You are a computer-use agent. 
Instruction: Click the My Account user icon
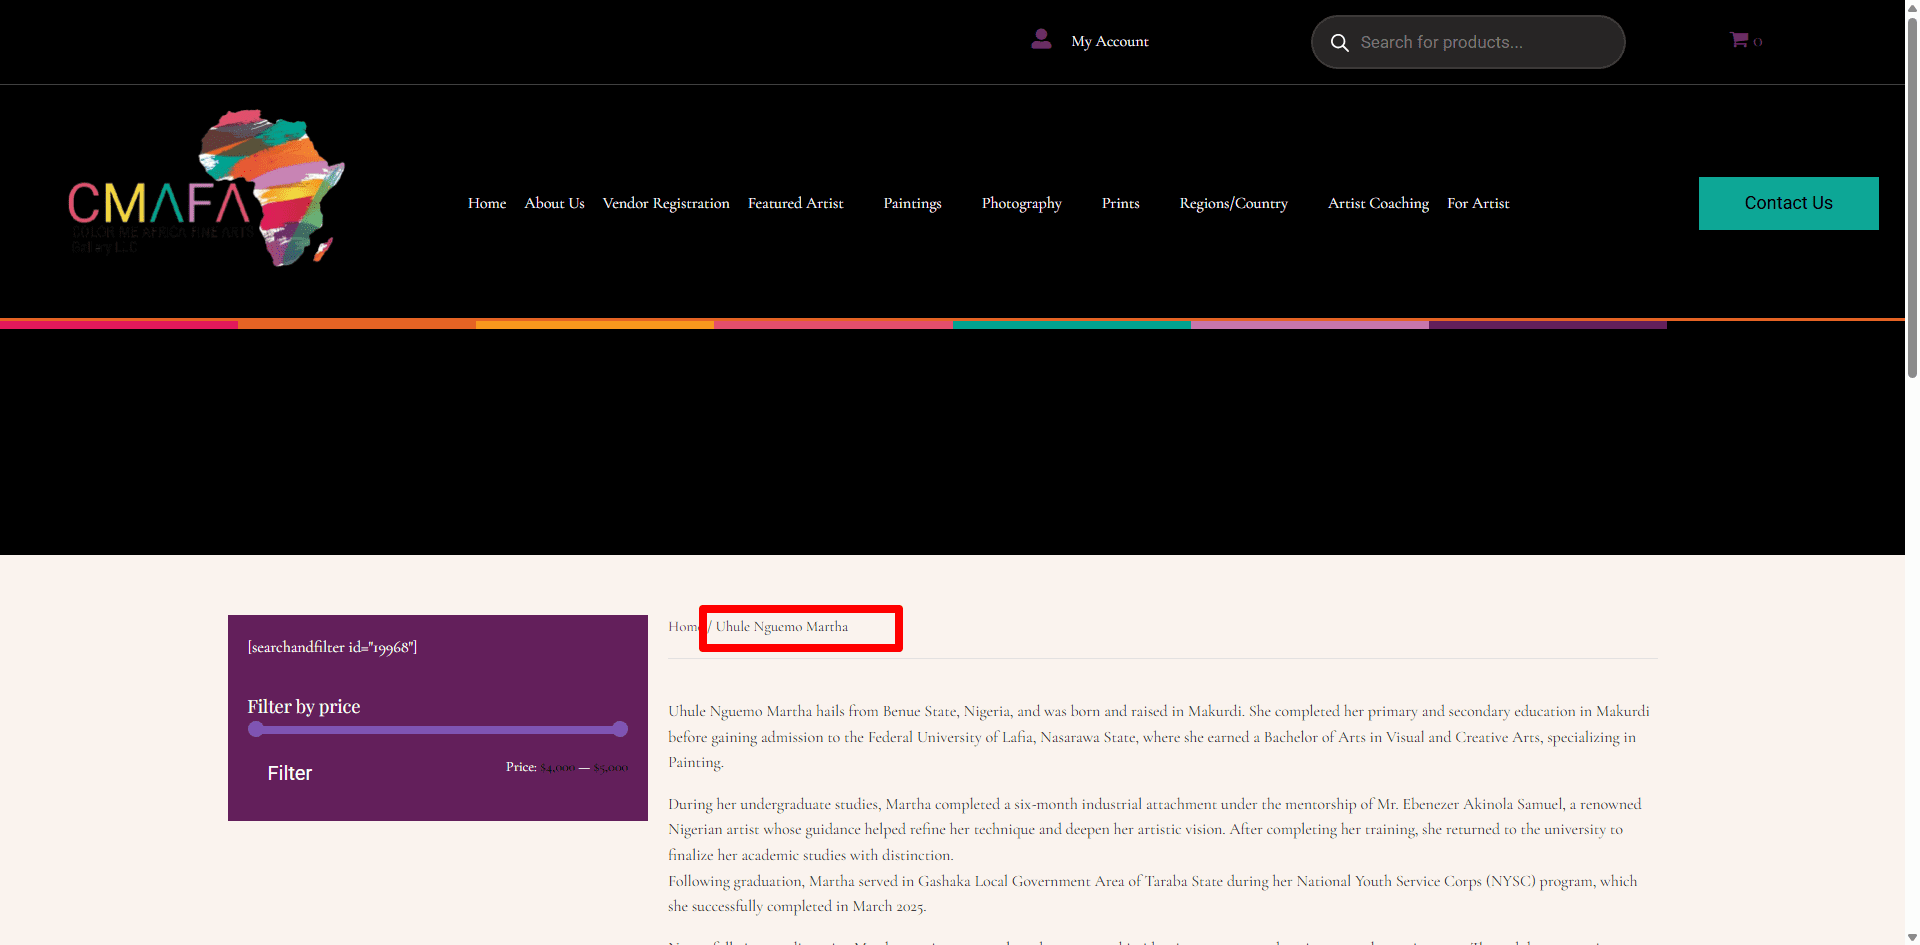click(1041, 40)
